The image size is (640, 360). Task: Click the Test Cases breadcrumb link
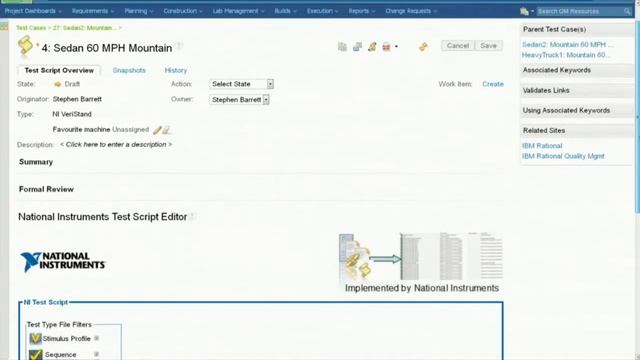point(31,28)
